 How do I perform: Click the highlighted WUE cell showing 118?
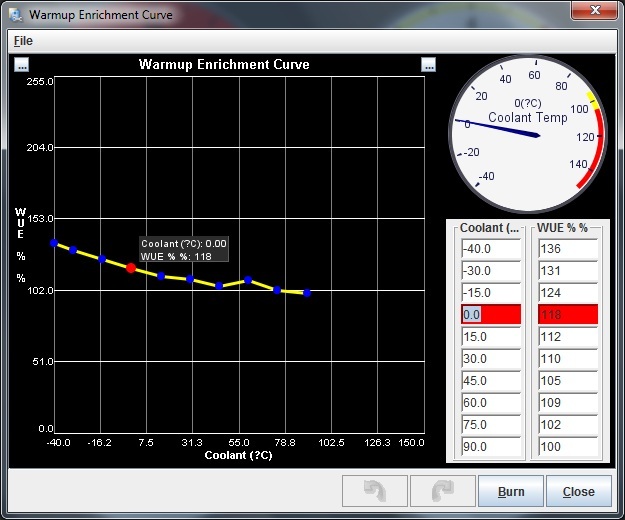coord(567,315)
